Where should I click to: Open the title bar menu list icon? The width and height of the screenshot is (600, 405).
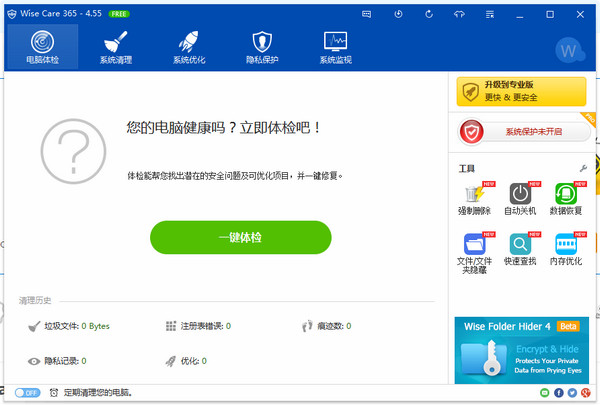click(x=488, y=14)
